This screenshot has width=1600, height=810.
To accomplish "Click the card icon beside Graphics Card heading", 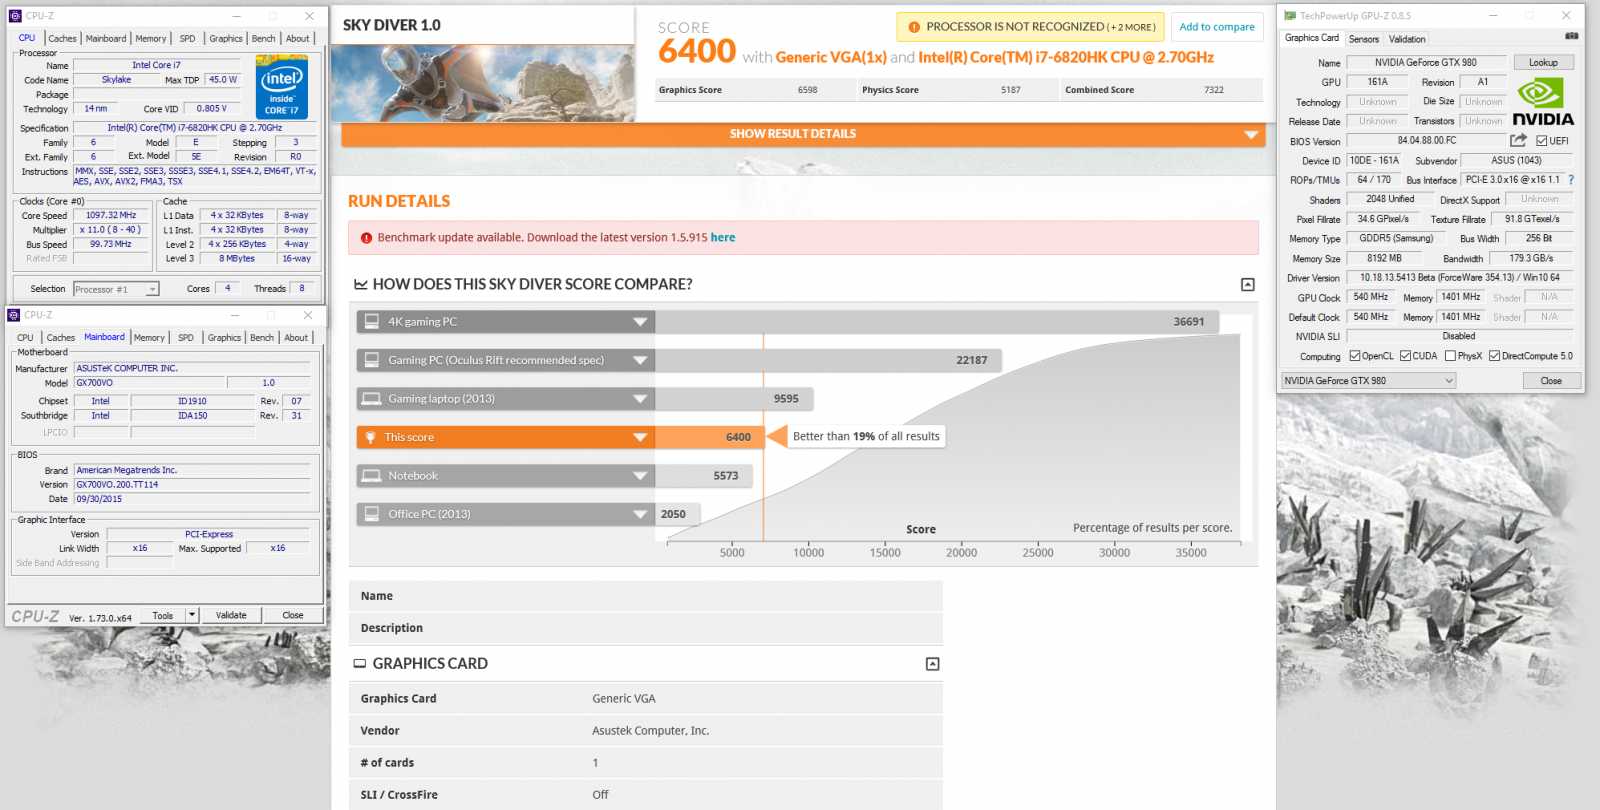I will pos(360,664).
